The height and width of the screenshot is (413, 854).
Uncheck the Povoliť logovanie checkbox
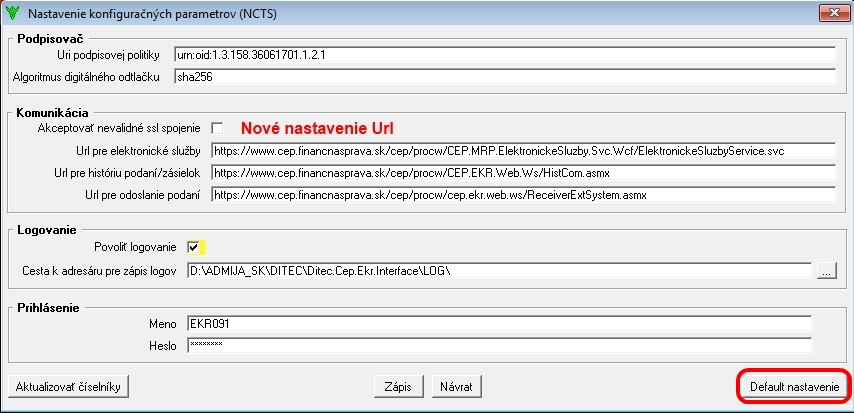193,247
